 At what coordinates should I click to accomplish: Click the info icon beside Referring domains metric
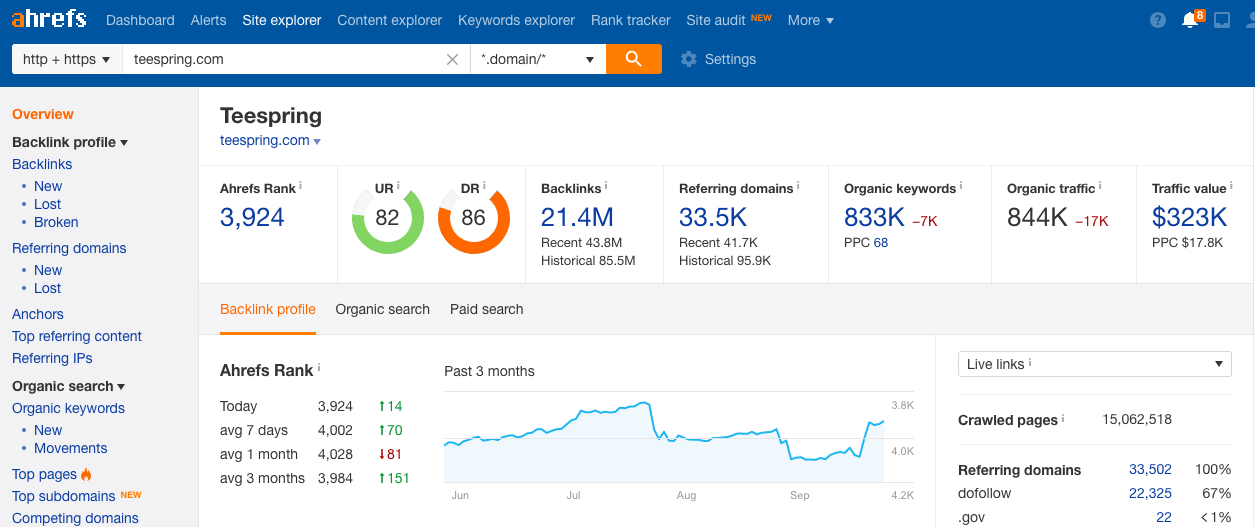(x=798, y=186)
